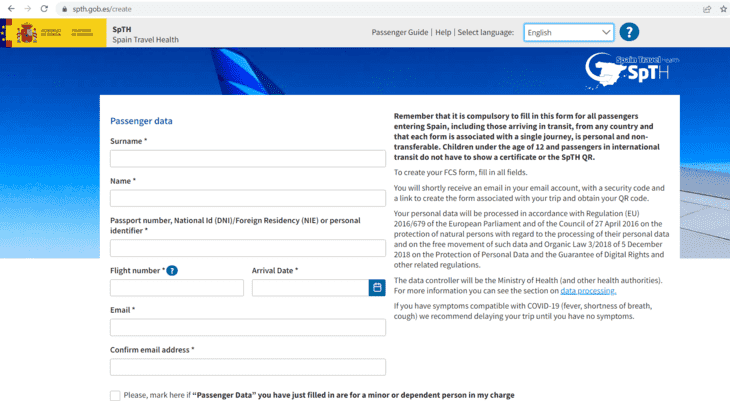Screen dimensions: 730x401
Task: Open the English language dropdown
Action: click(568, 33)
